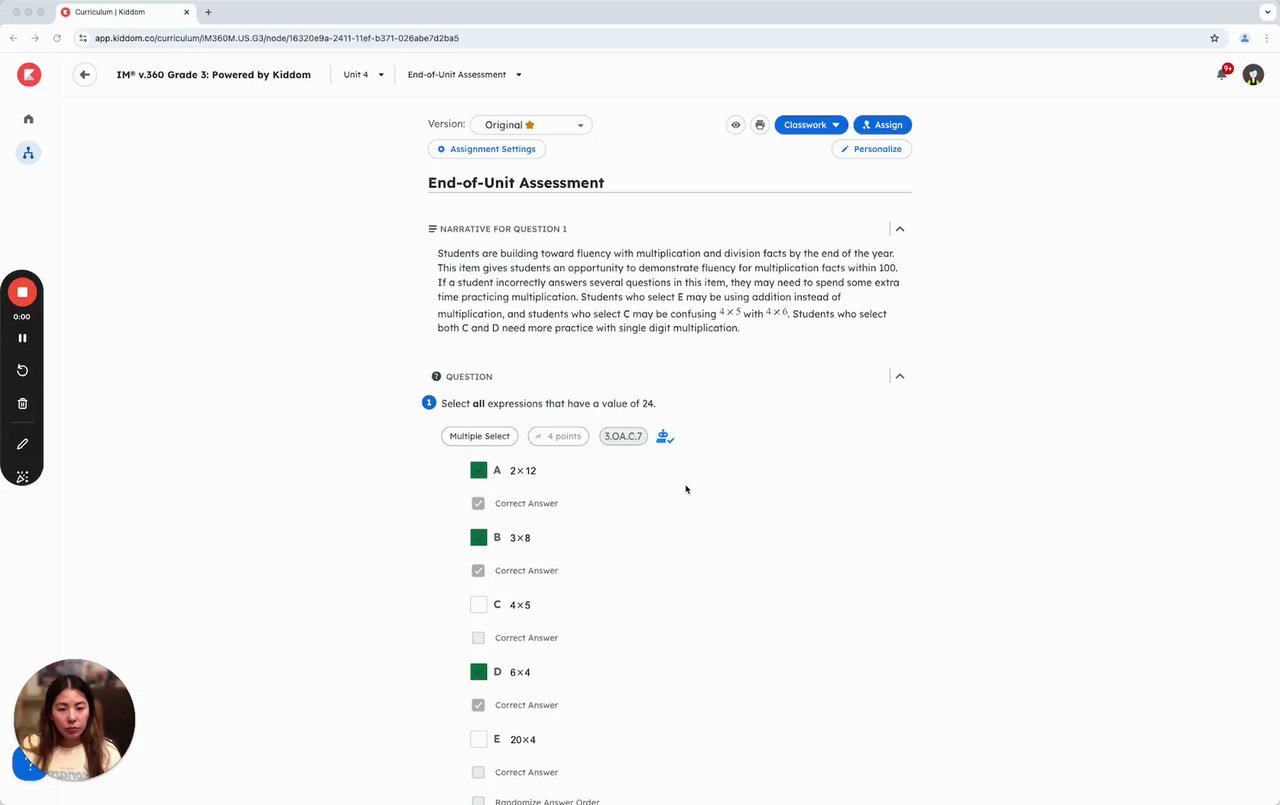Click the auto-grade robot icon
Screen dimensions: 1280x805
pos(665,437)
